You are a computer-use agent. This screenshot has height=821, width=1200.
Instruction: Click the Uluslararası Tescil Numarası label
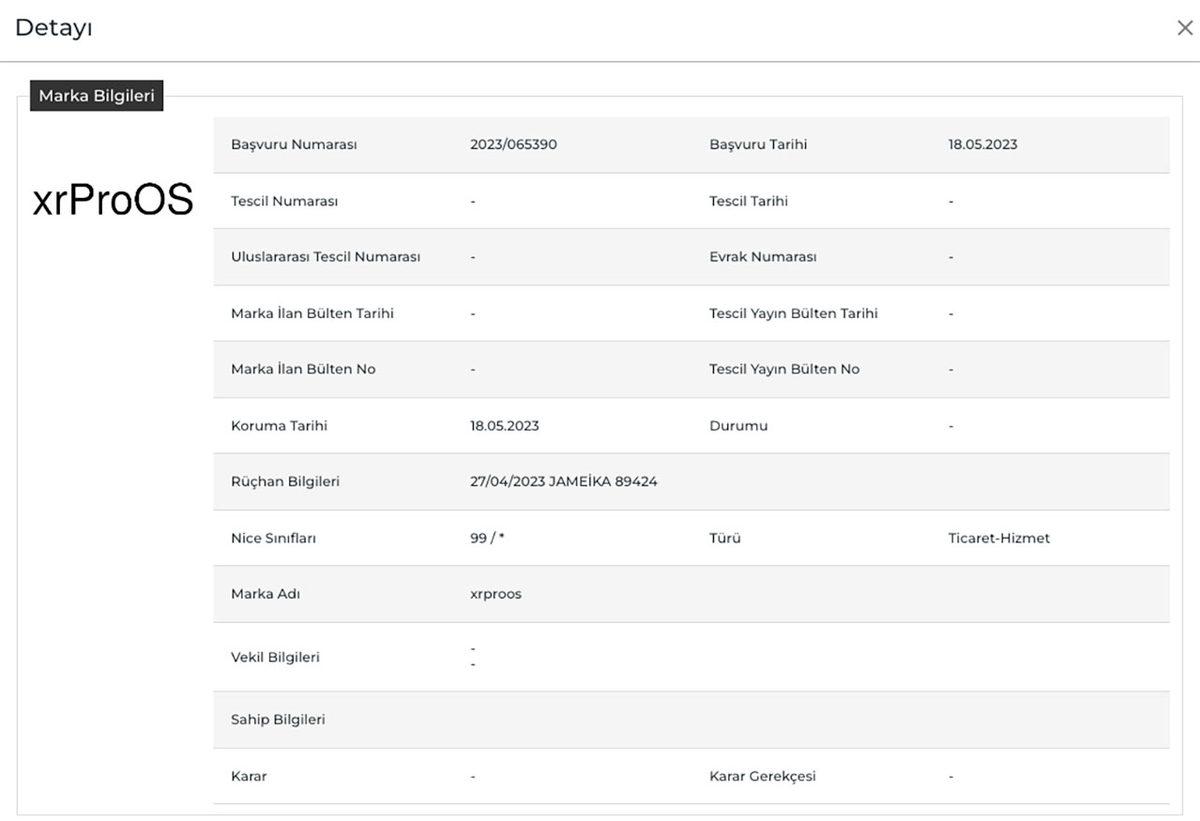(325, 257)
